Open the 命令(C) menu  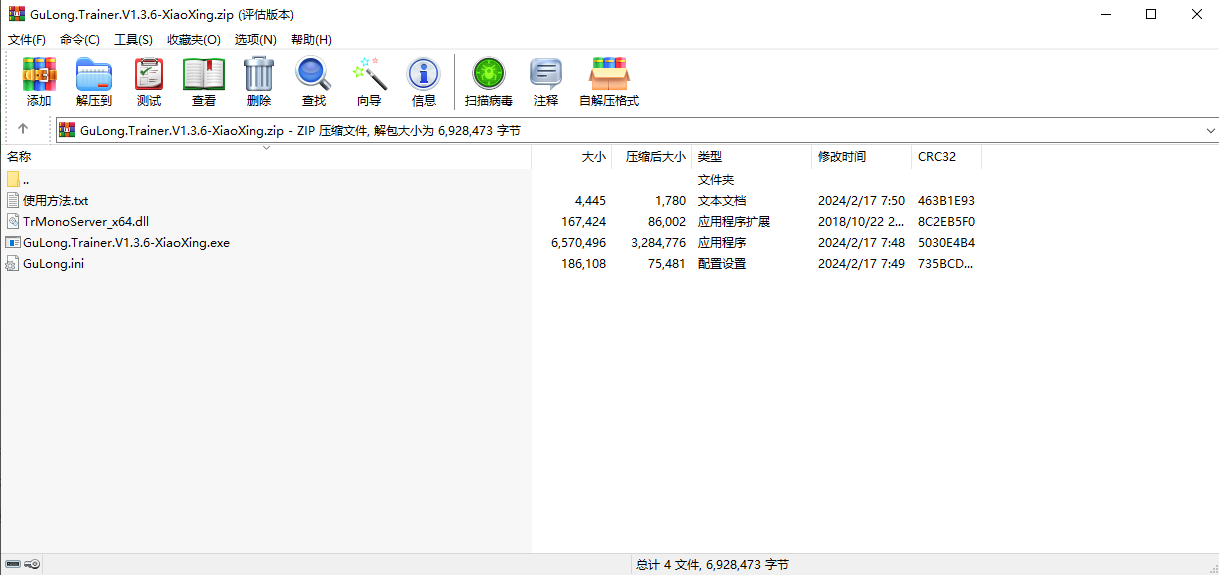coord(80,40)
